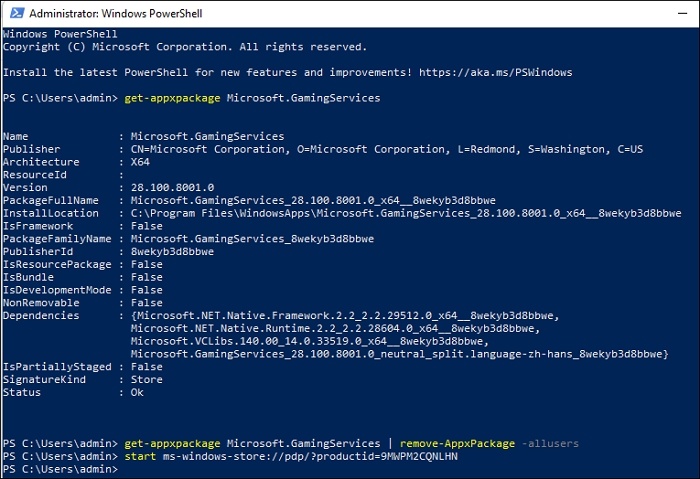Click the empty prompt on the last line
700x479 pixels.
(124, 469)
